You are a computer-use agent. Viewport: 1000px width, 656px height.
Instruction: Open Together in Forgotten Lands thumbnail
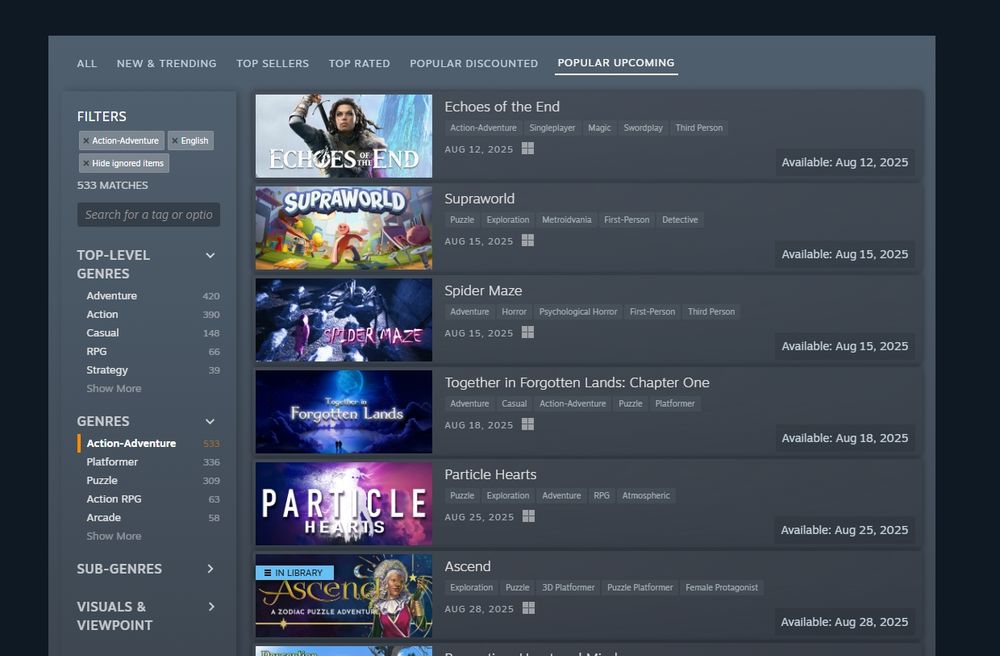344,411
